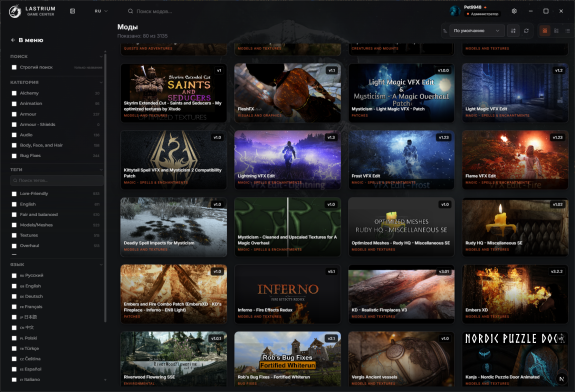575x392 pixels.
Task: Click the sidebar filter scrollbar
Action: [x=105, y=187]
